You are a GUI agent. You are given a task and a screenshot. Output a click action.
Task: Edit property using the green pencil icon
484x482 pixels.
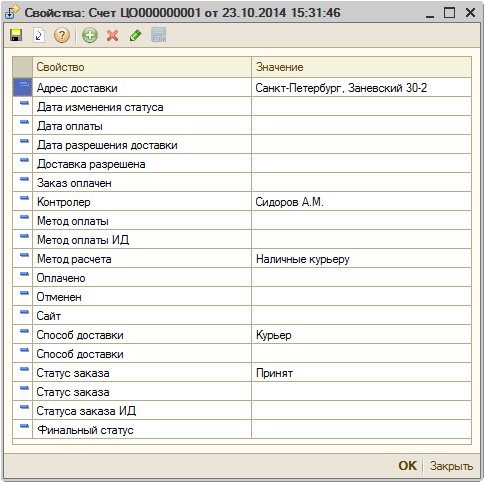pyautogui.click(x=135, y=35)
